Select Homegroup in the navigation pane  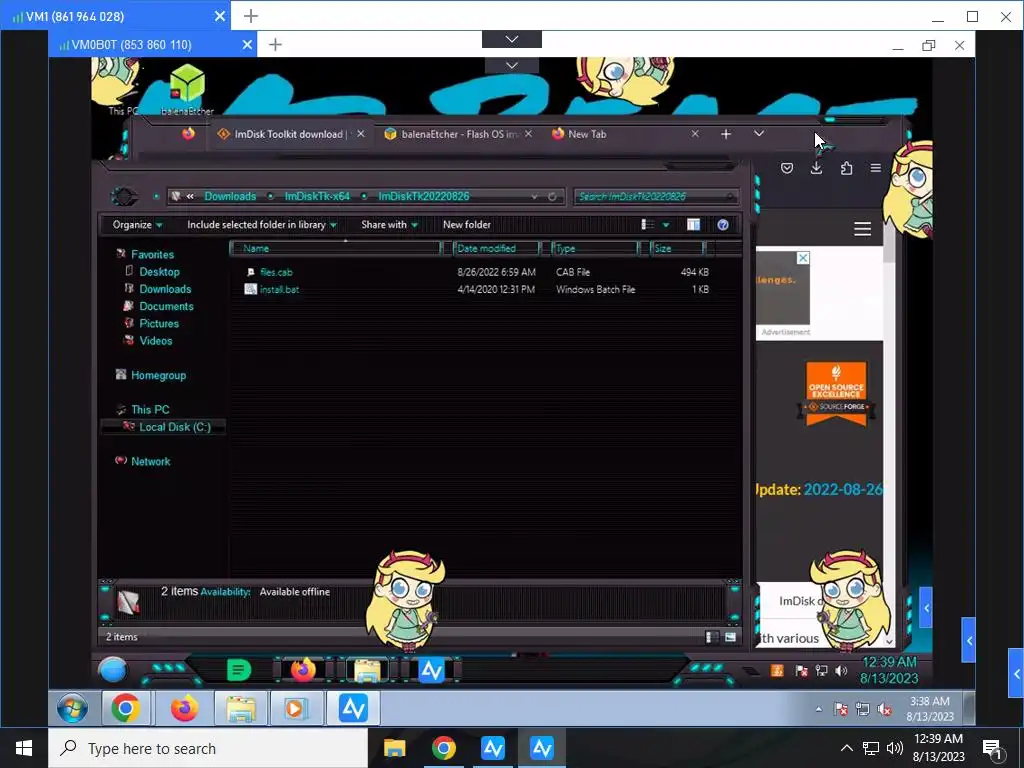[151, 376]
